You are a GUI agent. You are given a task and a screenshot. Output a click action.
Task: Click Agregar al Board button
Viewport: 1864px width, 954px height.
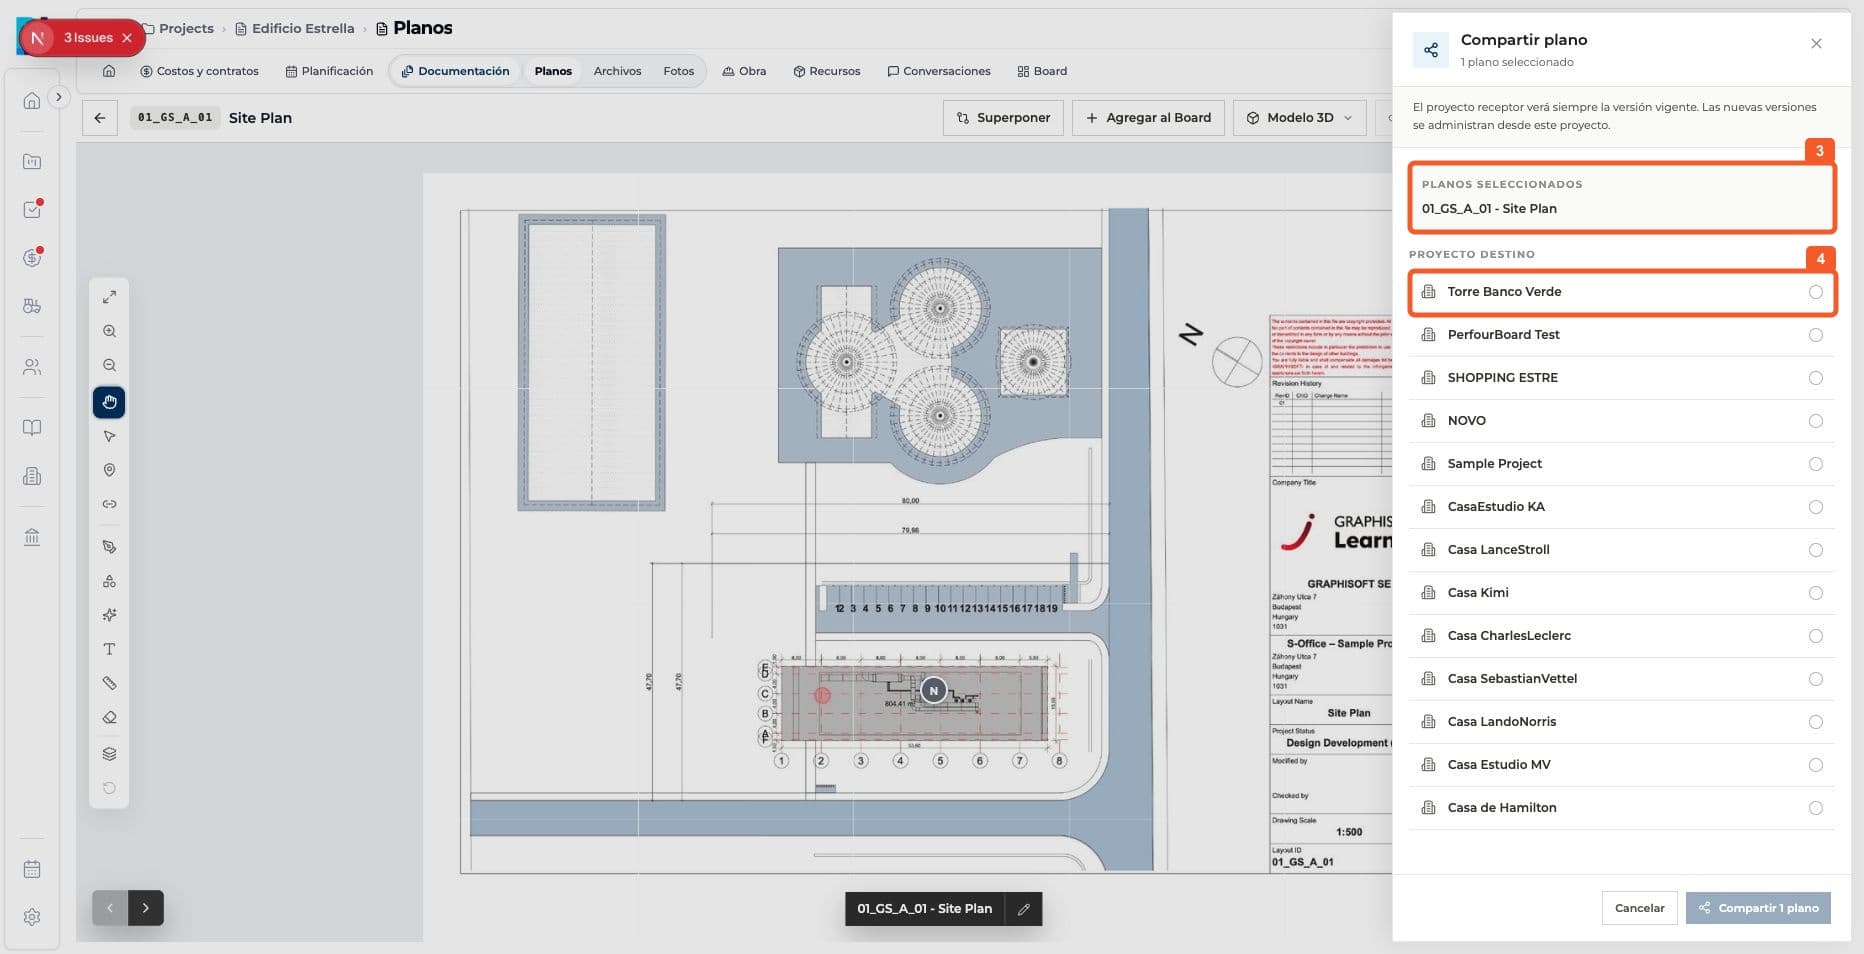coord(1148,118)
